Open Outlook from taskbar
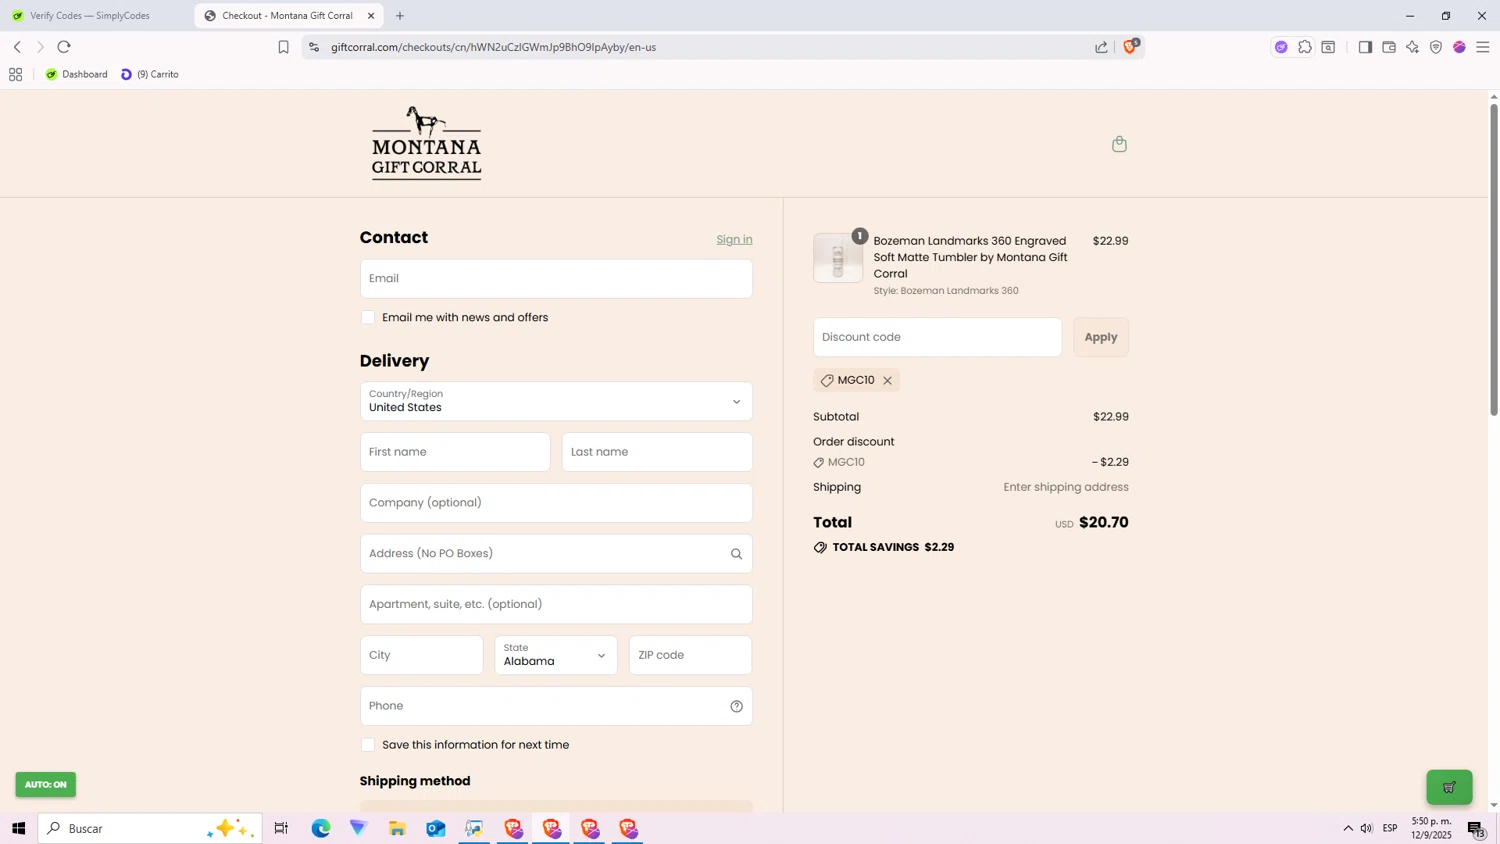Image resolution: width=1500 pixels, height=844 pixels. pyautogui.click(x=436, y=828)
